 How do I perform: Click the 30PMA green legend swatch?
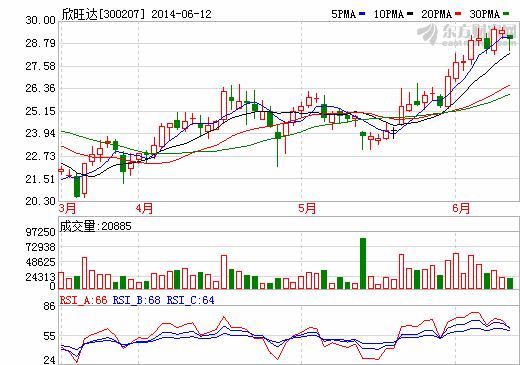[506, 14]
